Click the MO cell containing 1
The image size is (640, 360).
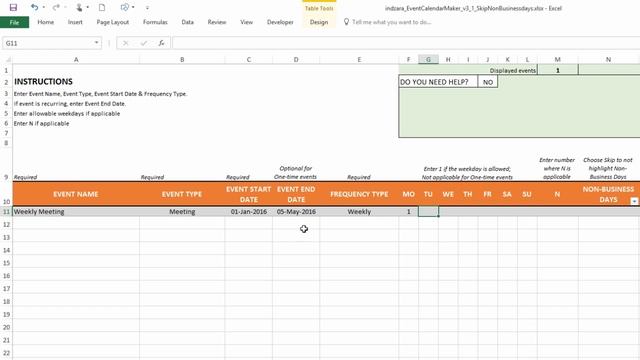click(x=408, y=211)
